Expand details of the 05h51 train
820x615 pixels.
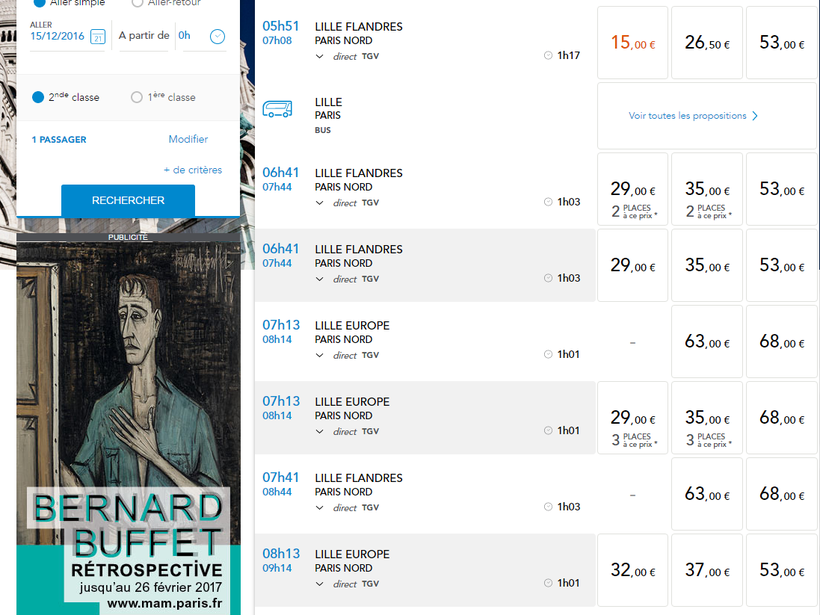pyautogui.click(x=320, y=56)
